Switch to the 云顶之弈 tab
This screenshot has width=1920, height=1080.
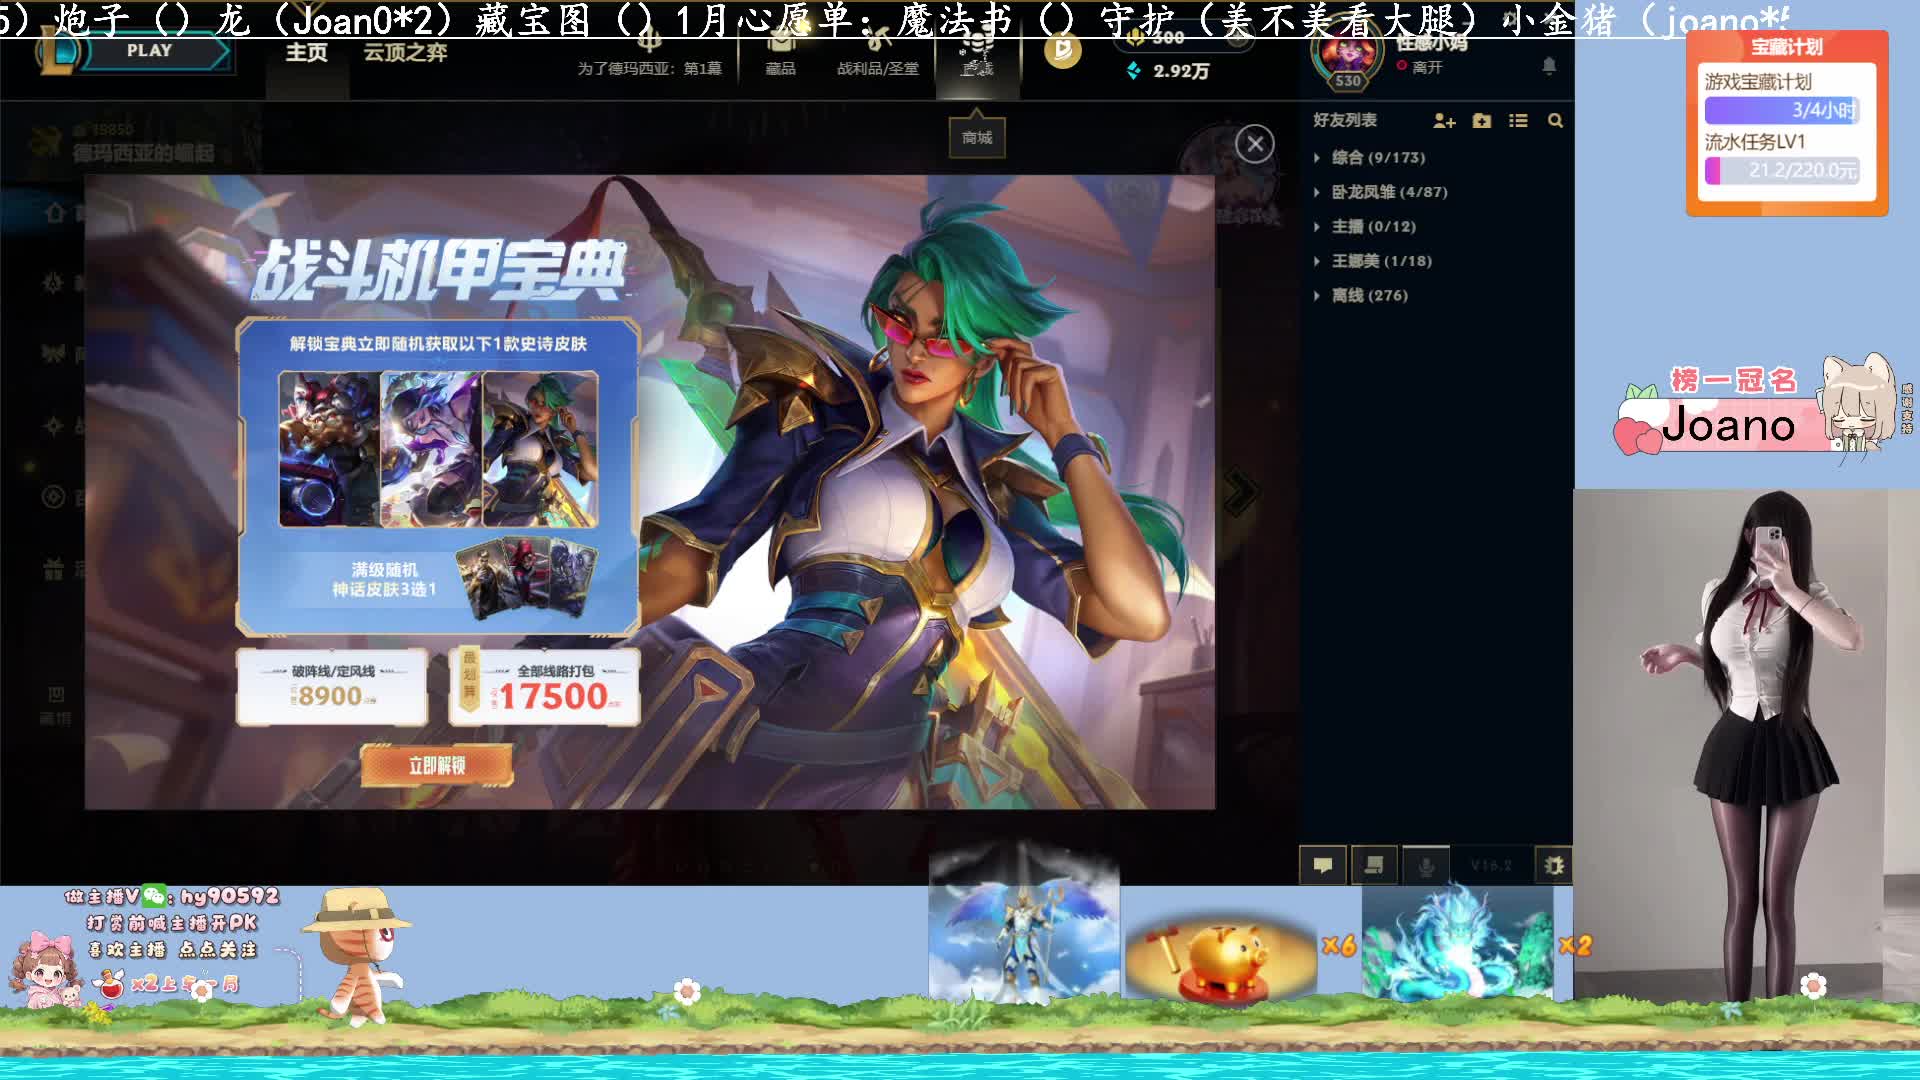[405, 53]
